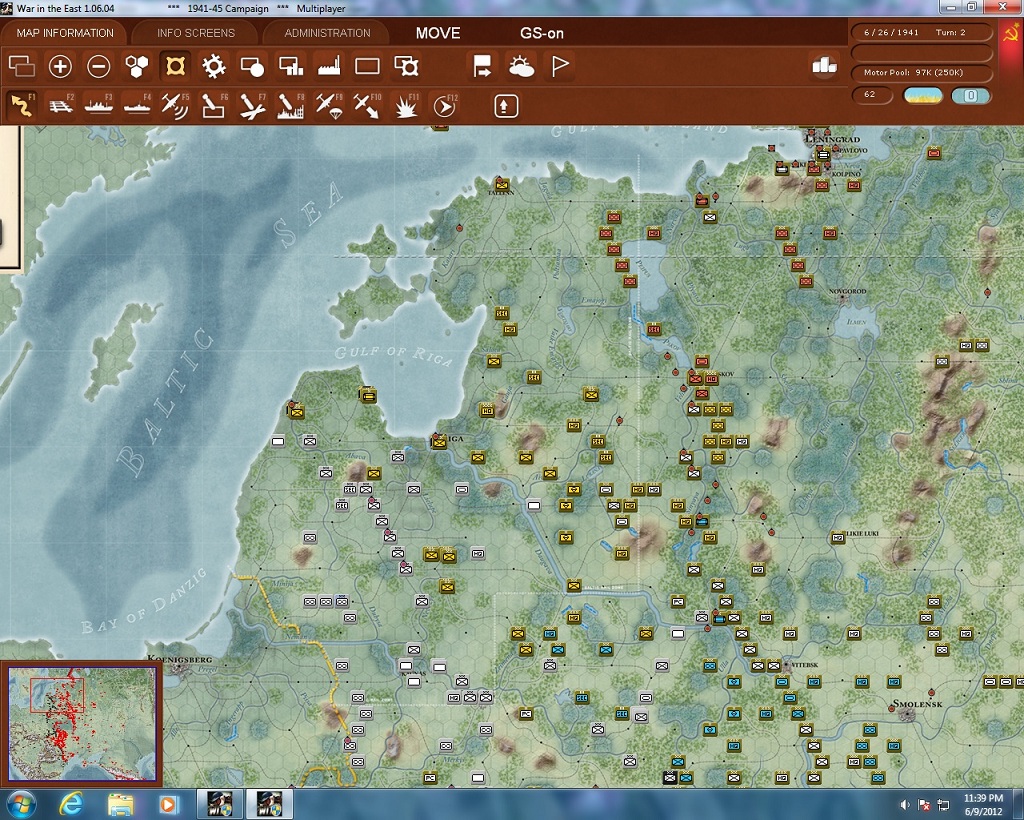1024x820 pixels.
Task: Select the F10 air transfer mode
Action: pos(368,106)
